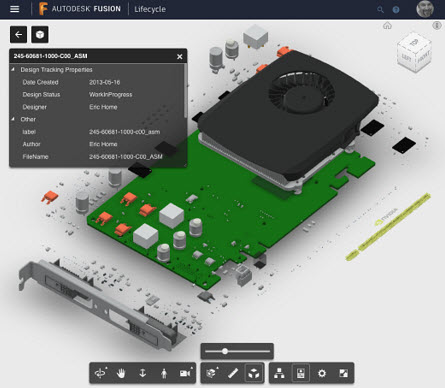Screen dimensions: 445x388
Task: Go back with the arrow button
Action: 18,34
